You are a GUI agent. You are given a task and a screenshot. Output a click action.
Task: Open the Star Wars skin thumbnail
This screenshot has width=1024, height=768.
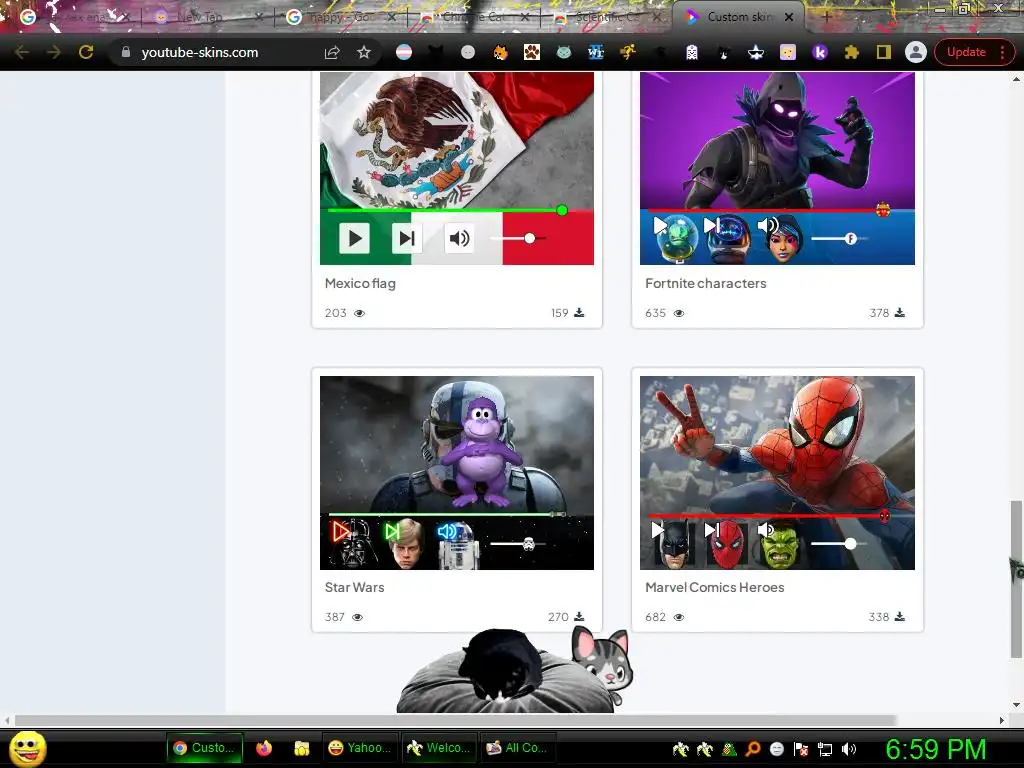(456, 473)
